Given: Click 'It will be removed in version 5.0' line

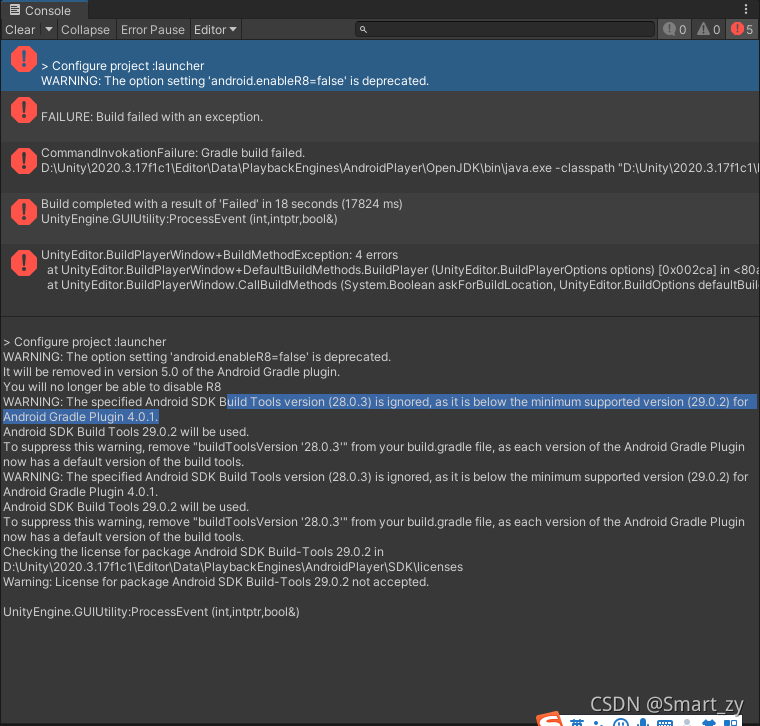Looking at the screenshot, I should [171, 372].
